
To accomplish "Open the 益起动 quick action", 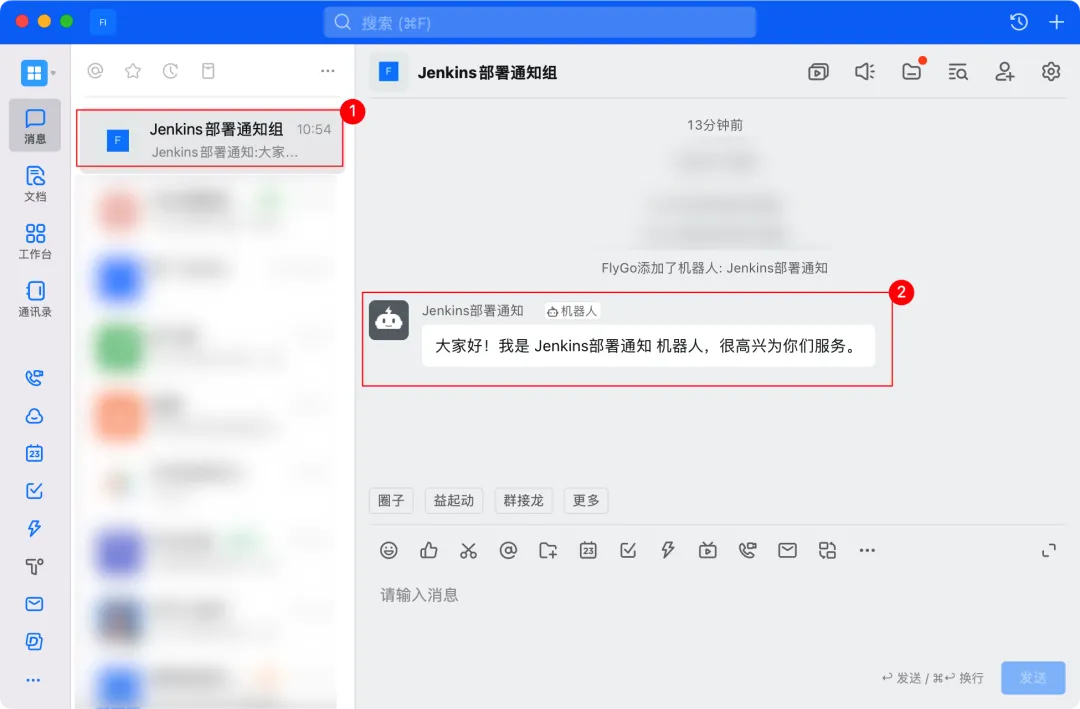I will [x=454, y=500].
